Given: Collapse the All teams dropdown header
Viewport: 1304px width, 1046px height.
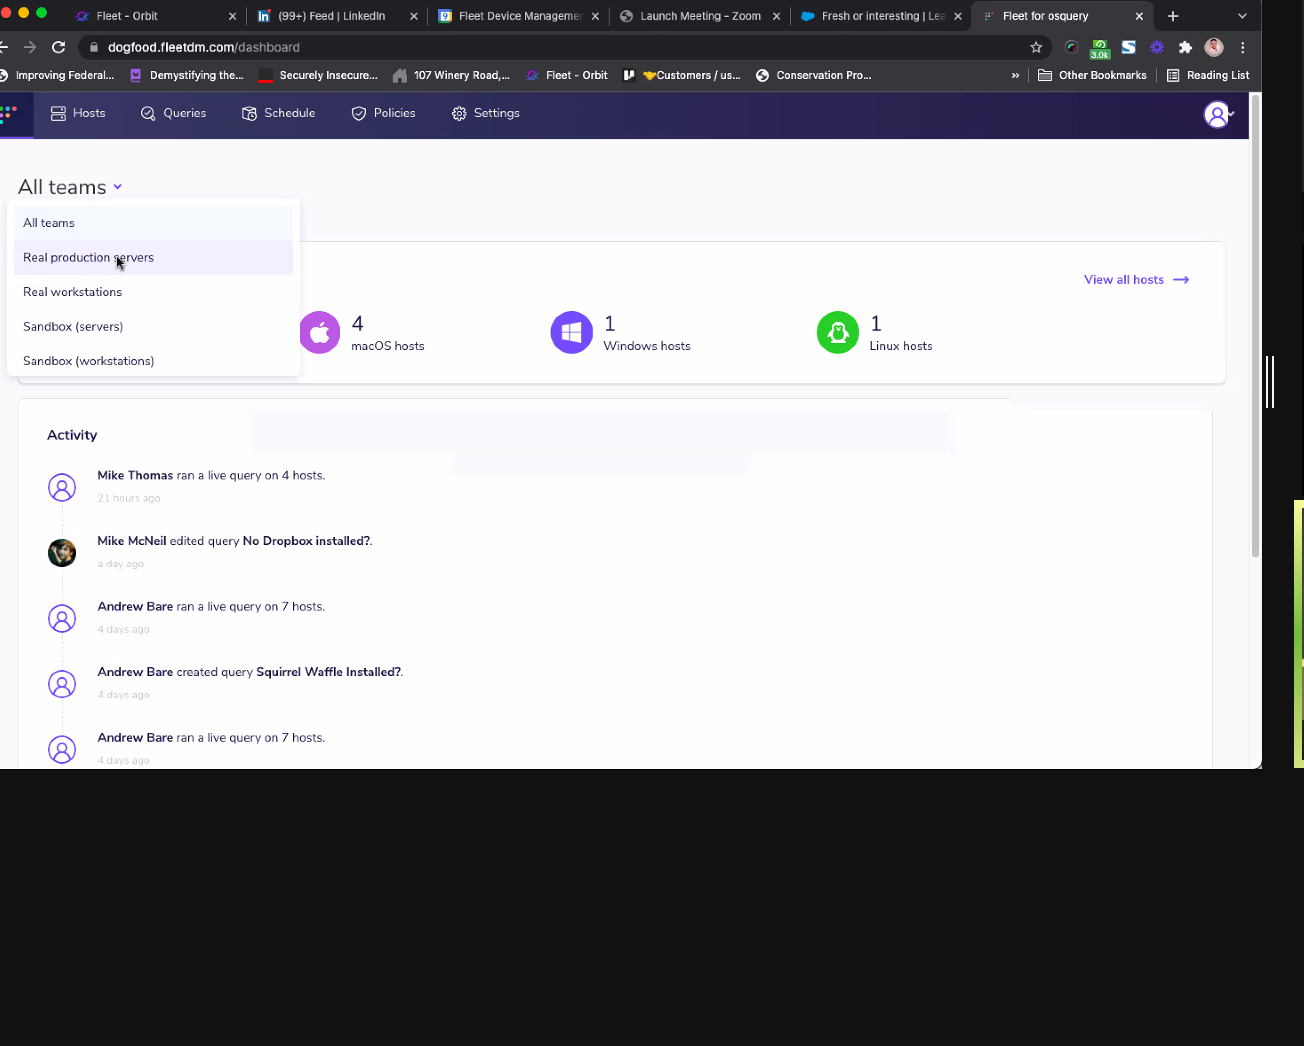Looking at the screenshot, I should (x=70, y=187).
